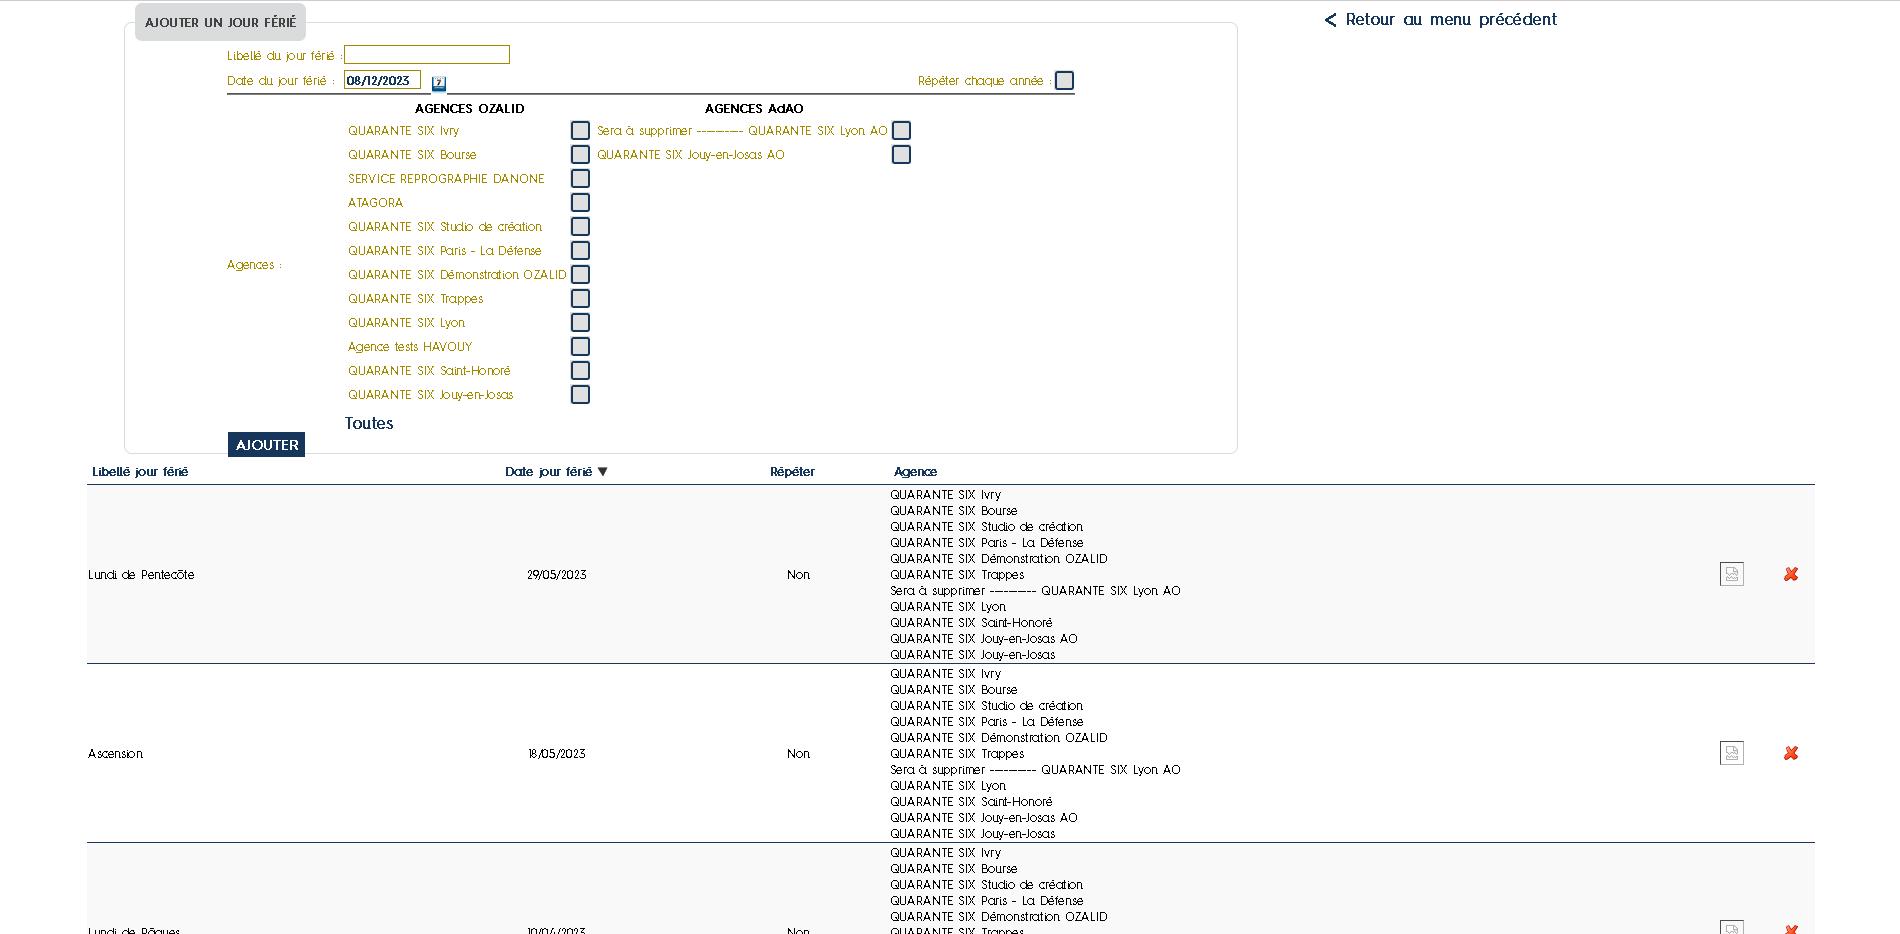Check QUARANTE SIX Studio de création
This screenshot has width=1900, height=934.
tap(580, 227)
